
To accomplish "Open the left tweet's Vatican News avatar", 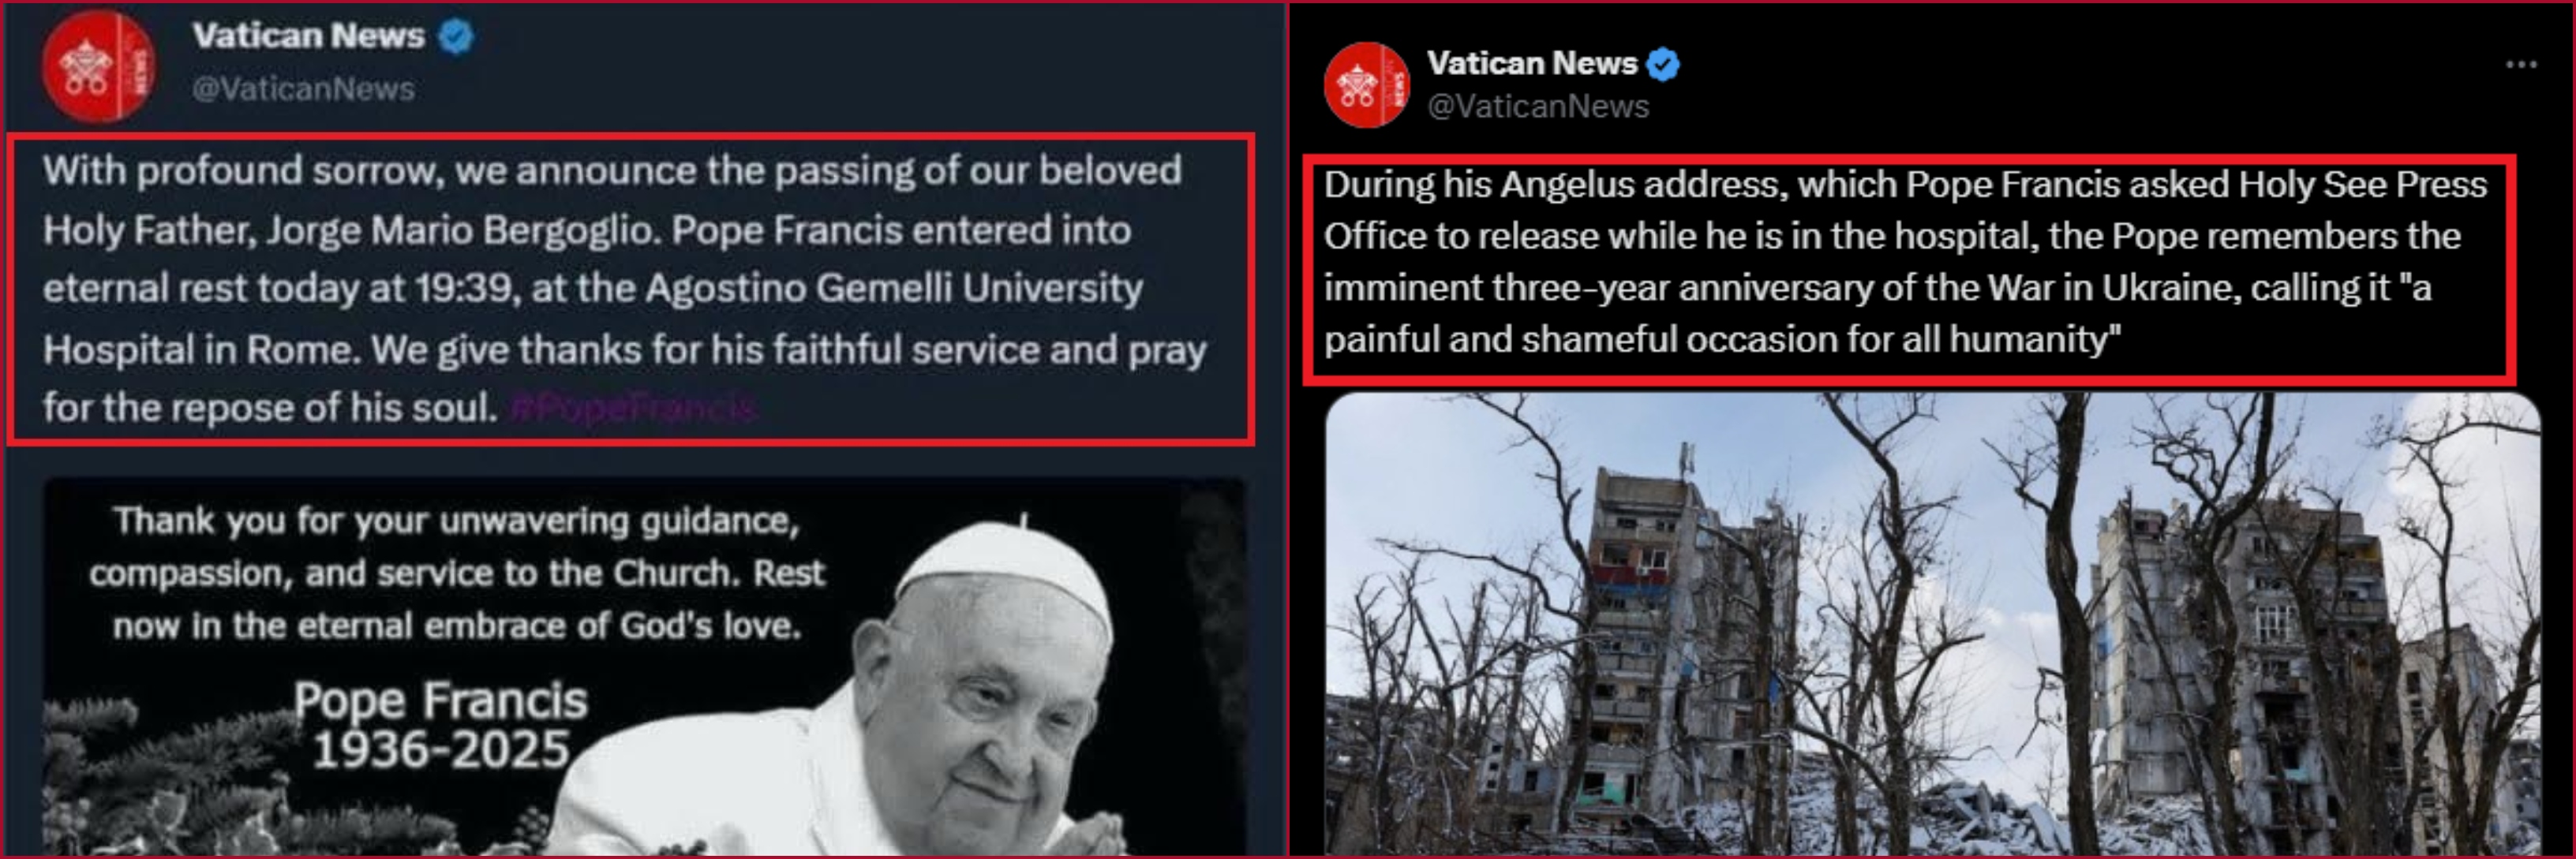I will (96, 66).
